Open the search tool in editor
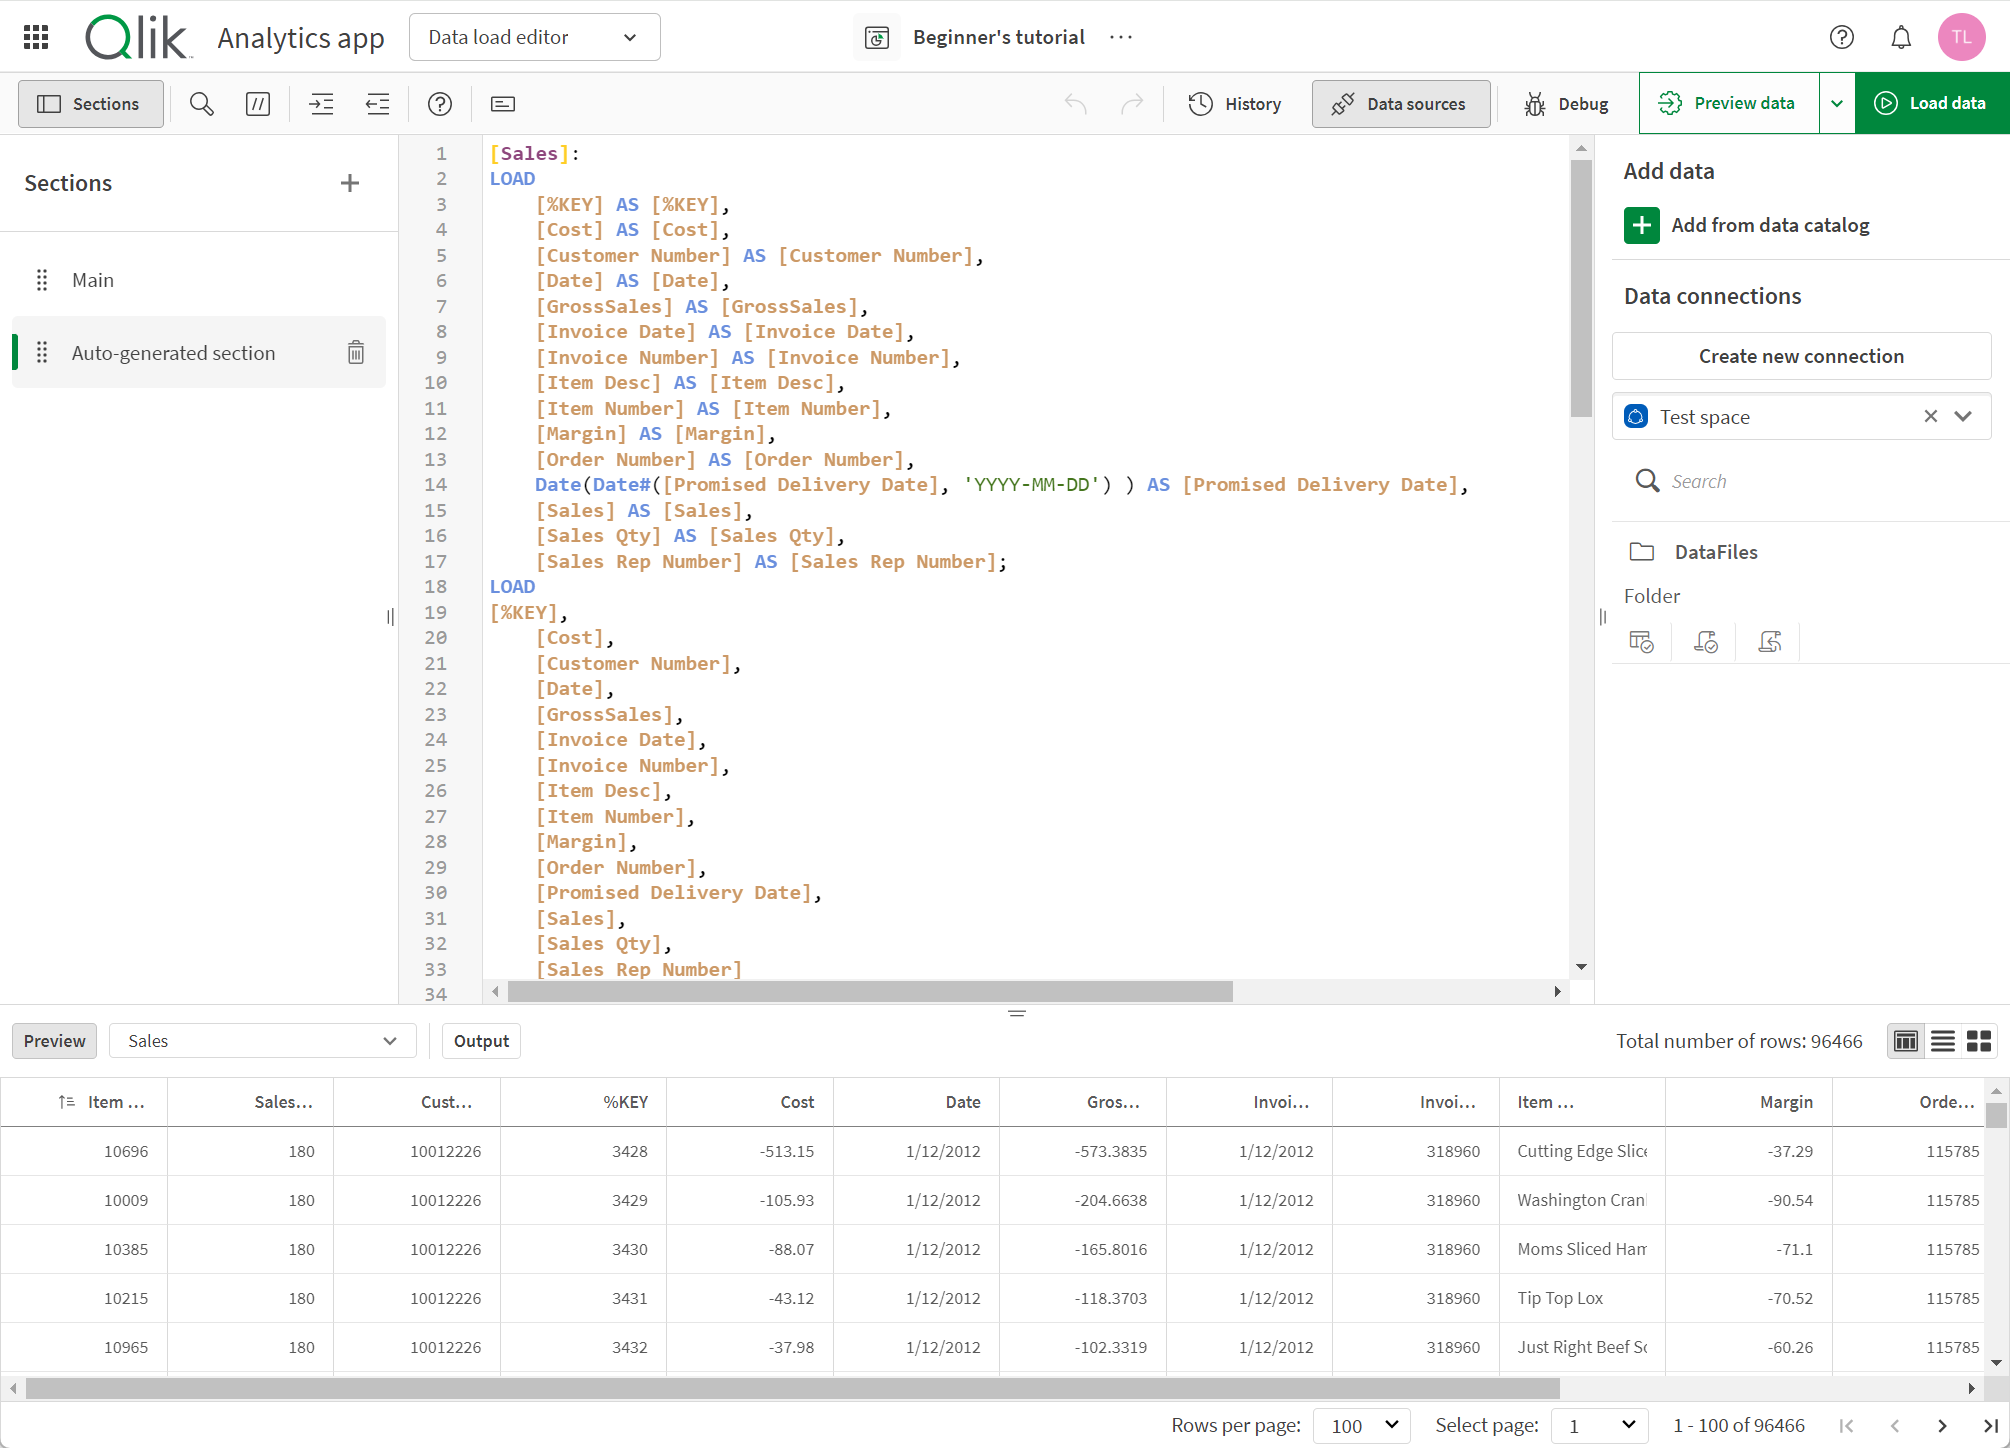 click(201, 103)
